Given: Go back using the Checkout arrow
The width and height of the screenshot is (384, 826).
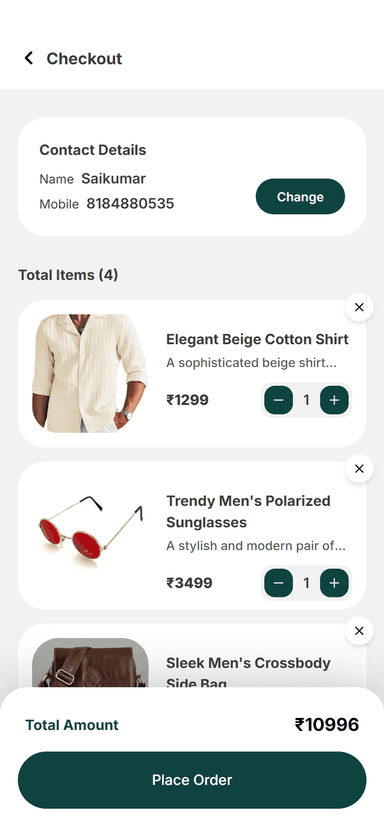Looking at the screenshot, I should (28, 58).
